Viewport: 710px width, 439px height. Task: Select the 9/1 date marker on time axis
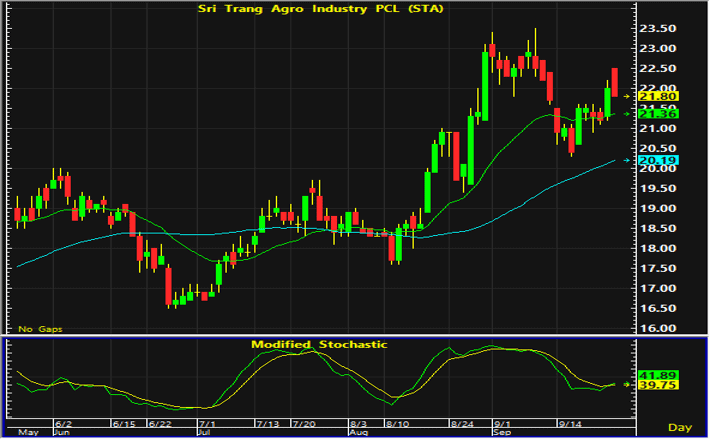502,424
